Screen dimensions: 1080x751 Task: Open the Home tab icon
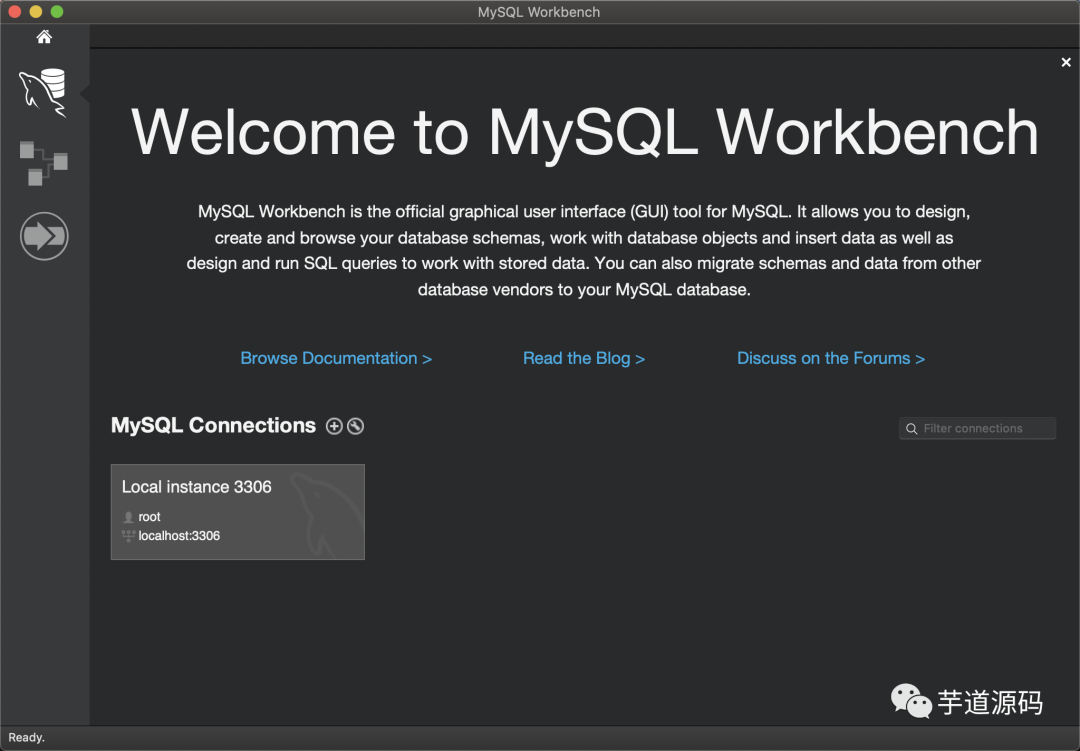[44, 37]
